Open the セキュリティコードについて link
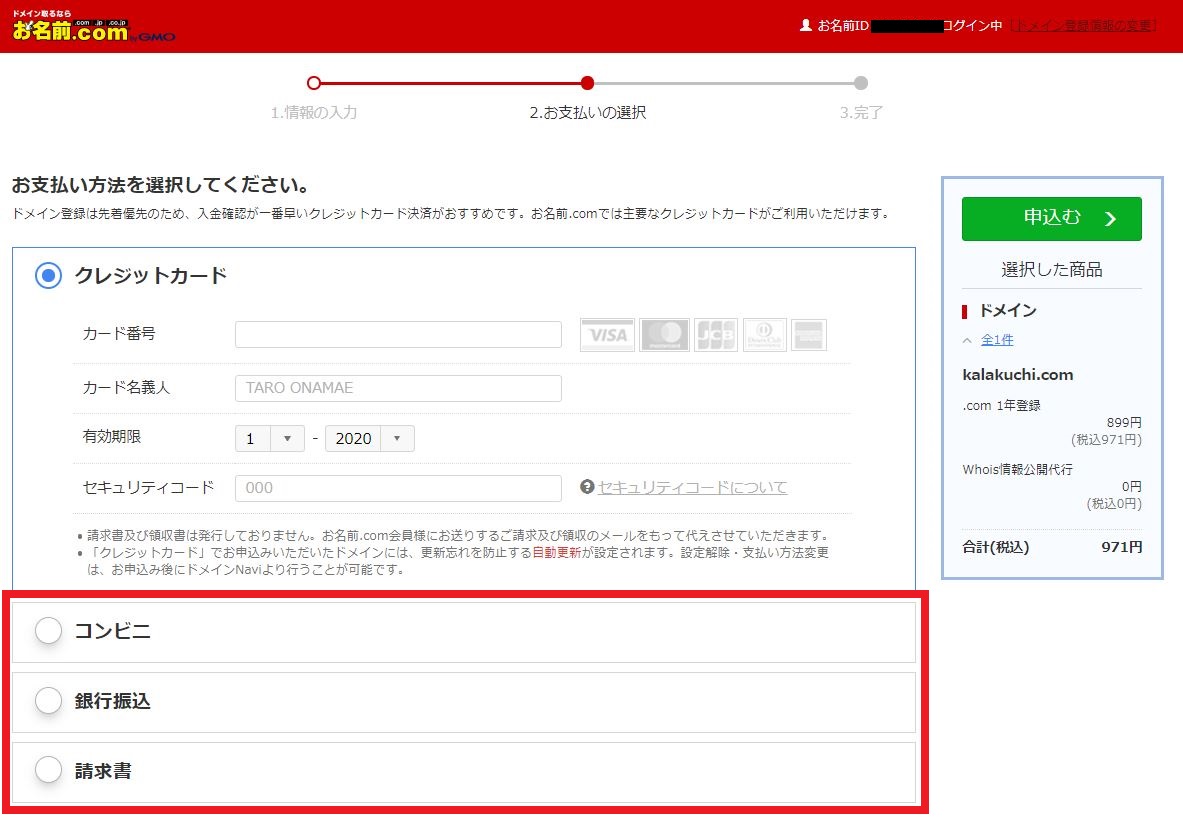This screenshot has width=1183, height=829. [692, 487]
